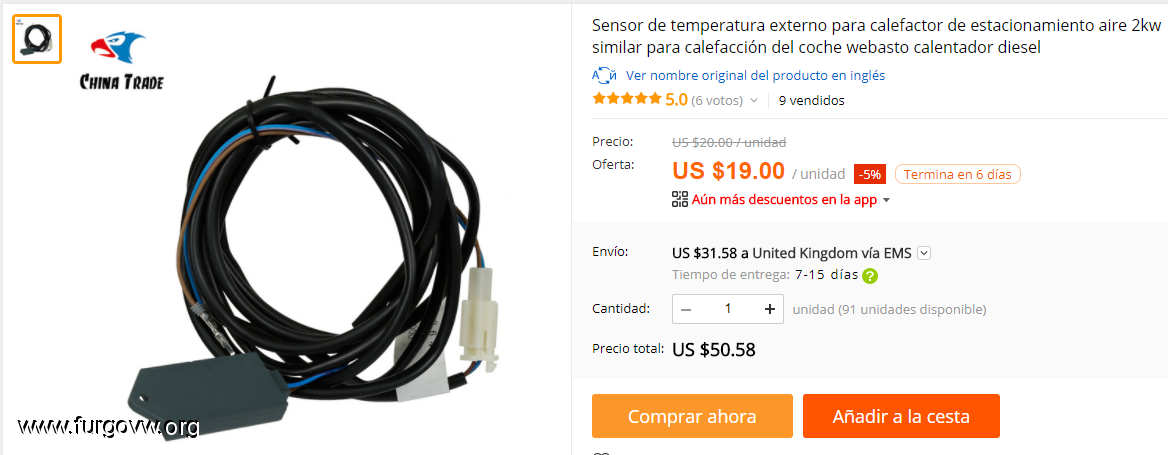Click the 'Comprar ahora' button

point(692,416)
